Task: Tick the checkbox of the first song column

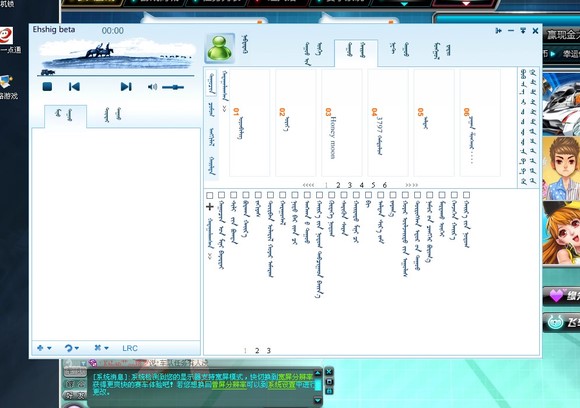Action: [221, 195]
